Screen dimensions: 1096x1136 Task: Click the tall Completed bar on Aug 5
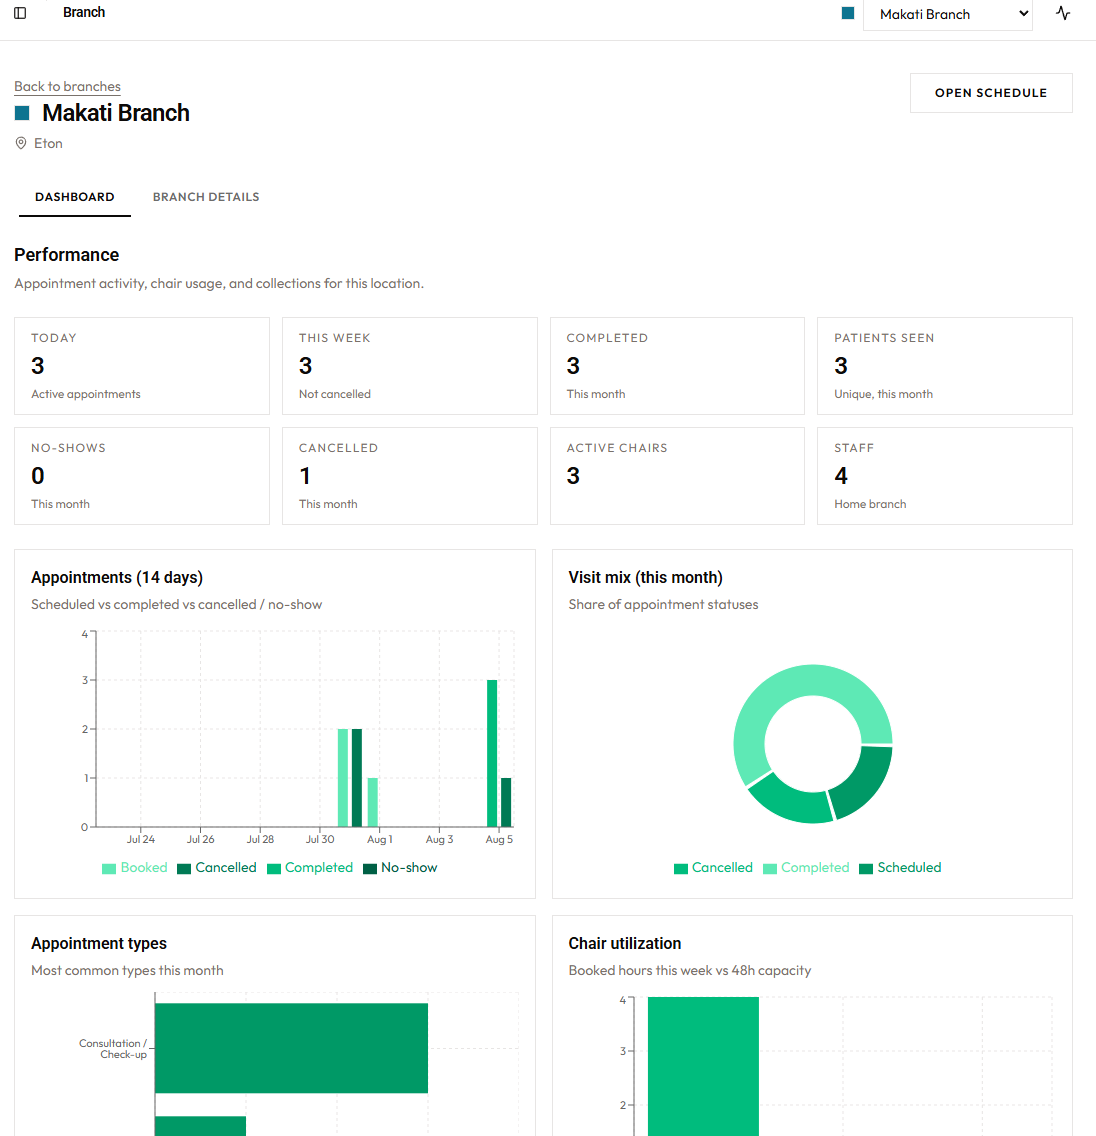492,753
